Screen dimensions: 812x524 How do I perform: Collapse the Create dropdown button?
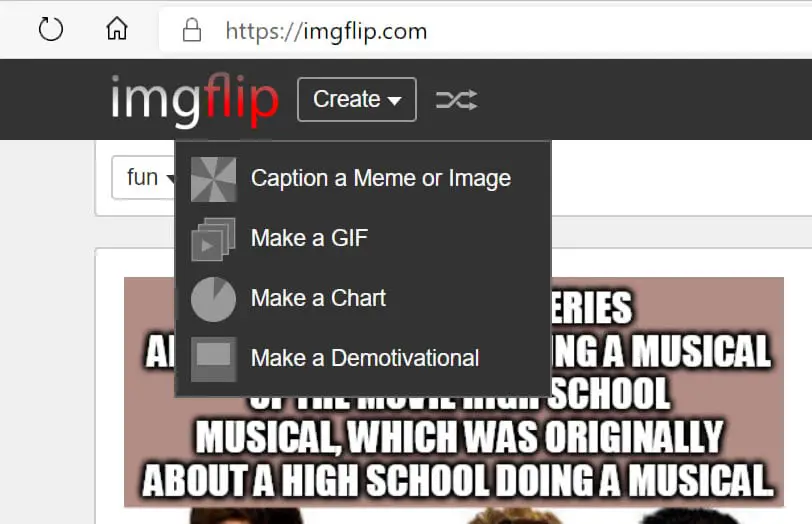[x=357, y=99]
